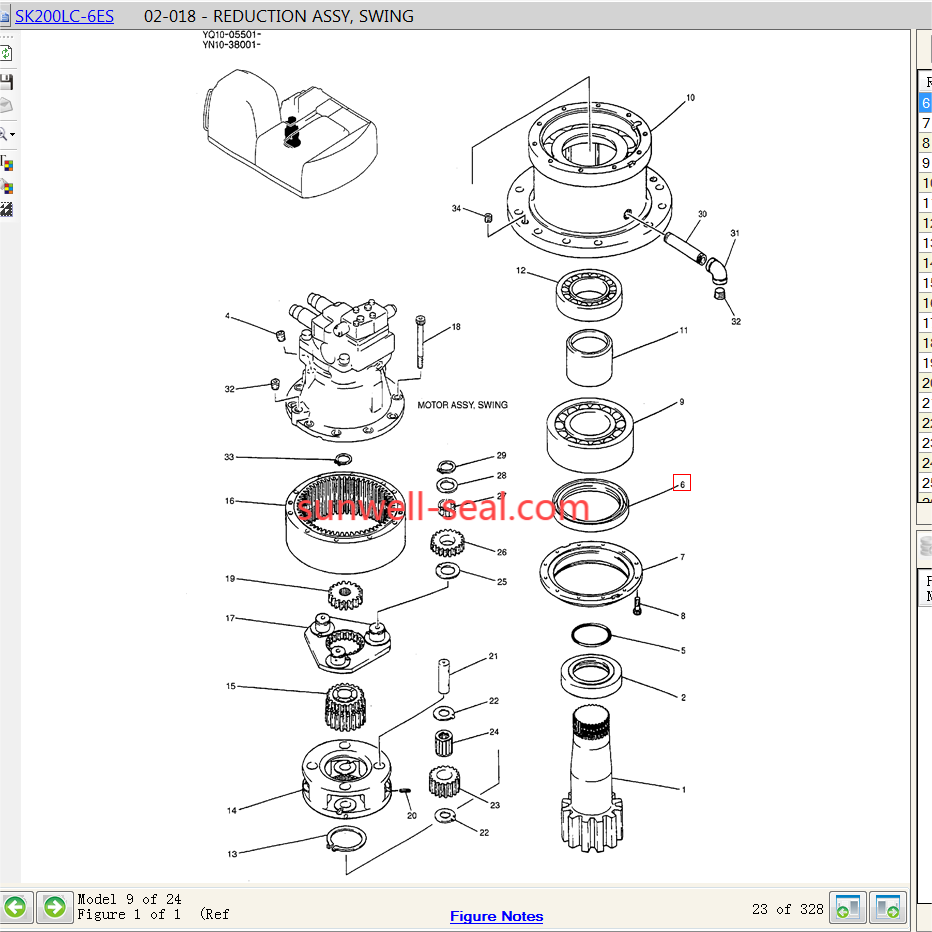The image size is (932, 932).
Task: Click callout number 10 on the housing
Action: tap(690, 98)
